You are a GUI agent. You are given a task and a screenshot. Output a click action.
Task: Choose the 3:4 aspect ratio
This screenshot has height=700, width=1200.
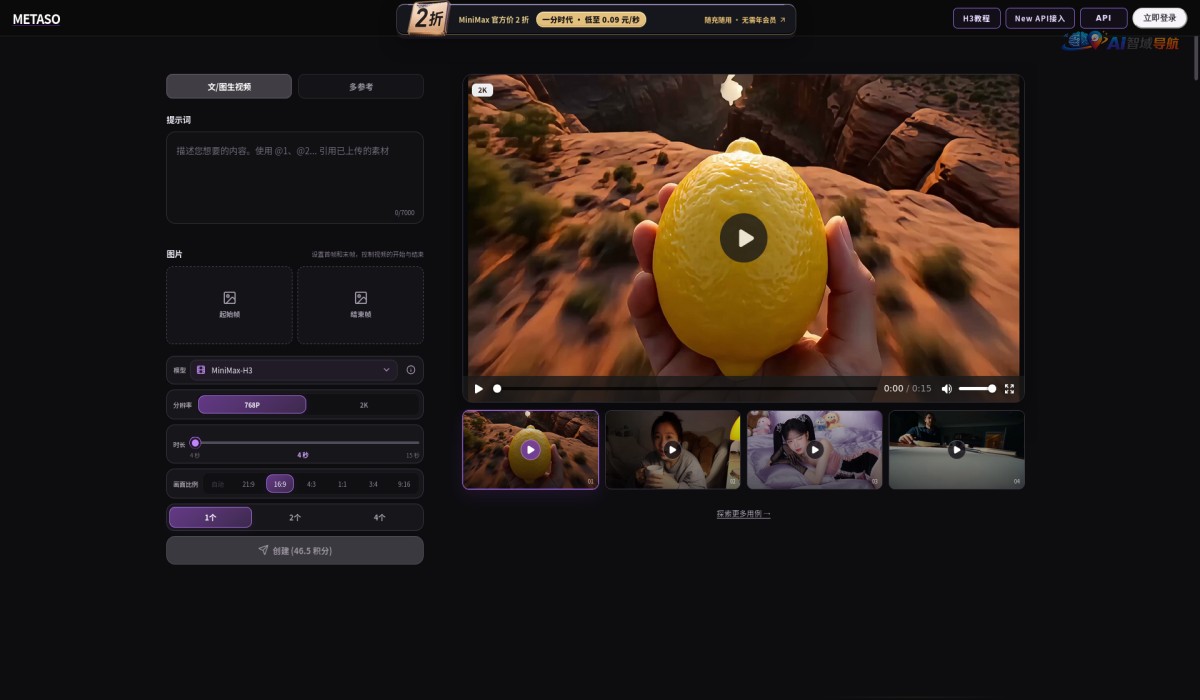tap(373, 484)
